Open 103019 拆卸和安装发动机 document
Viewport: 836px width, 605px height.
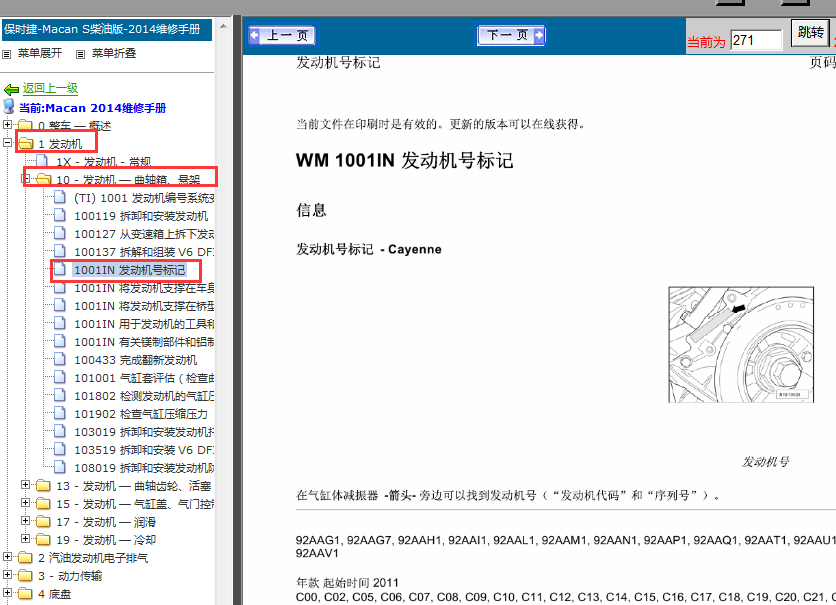[144, 432]
